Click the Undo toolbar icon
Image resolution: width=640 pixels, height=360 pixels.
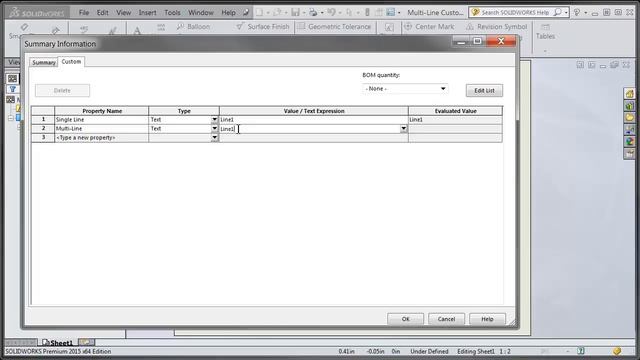point(331,13)
